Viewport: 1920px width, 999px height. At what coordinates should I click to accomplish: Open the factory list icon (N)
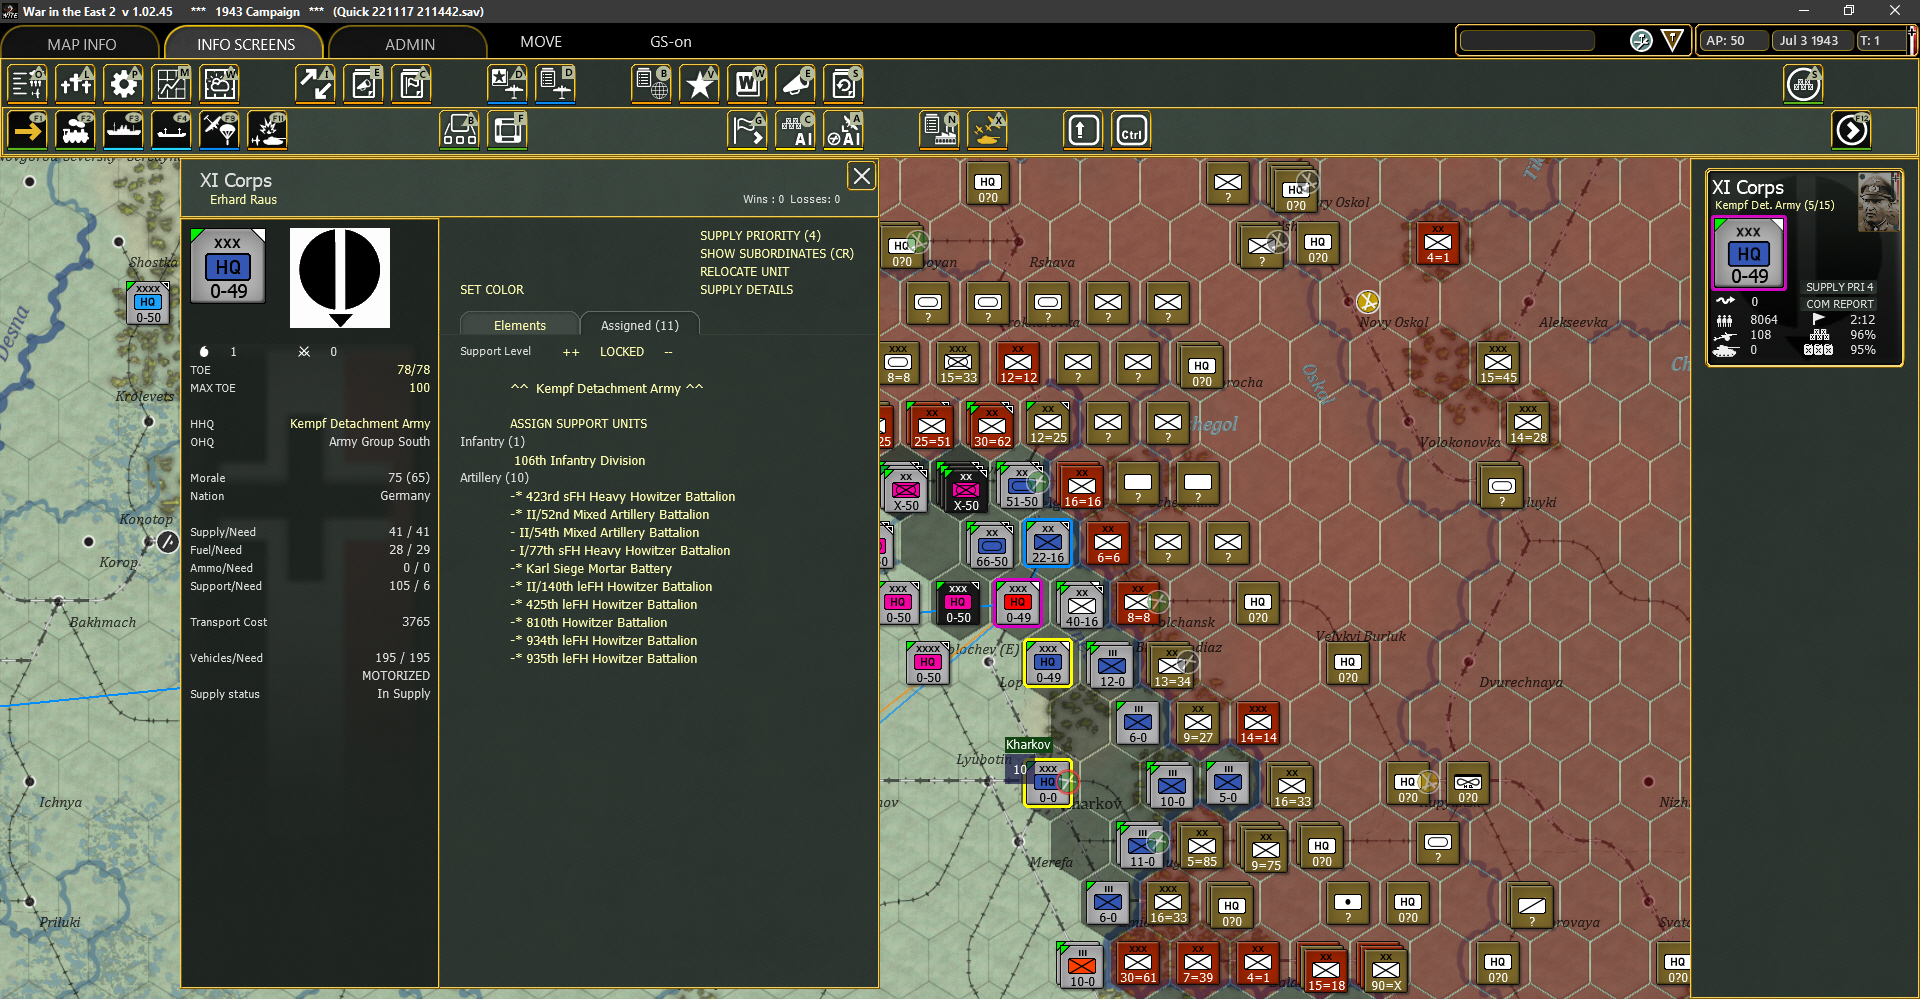tap(939, 130)
